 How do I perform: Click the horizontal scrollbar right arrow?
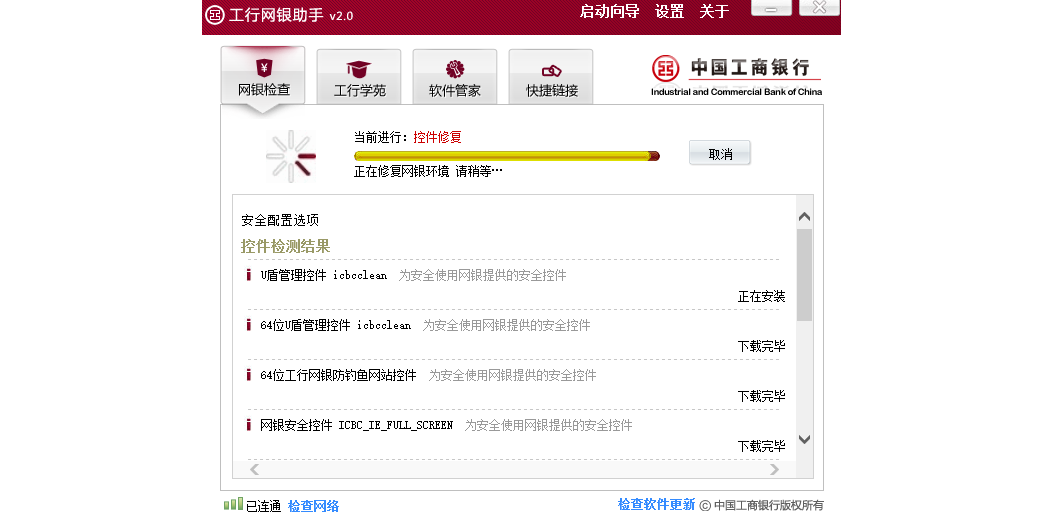(x=774, y=469)
